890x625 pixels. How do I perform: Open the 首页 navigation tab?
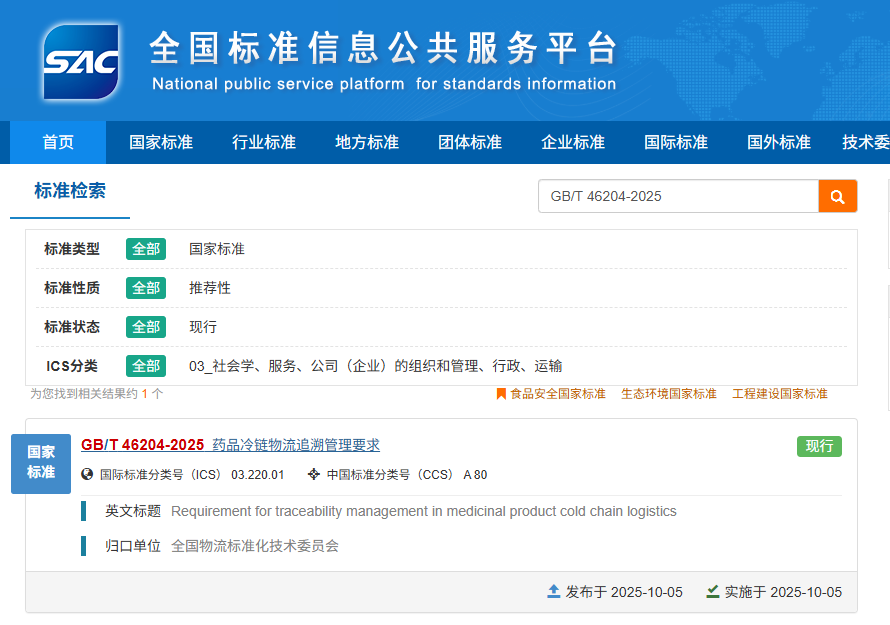56,143
